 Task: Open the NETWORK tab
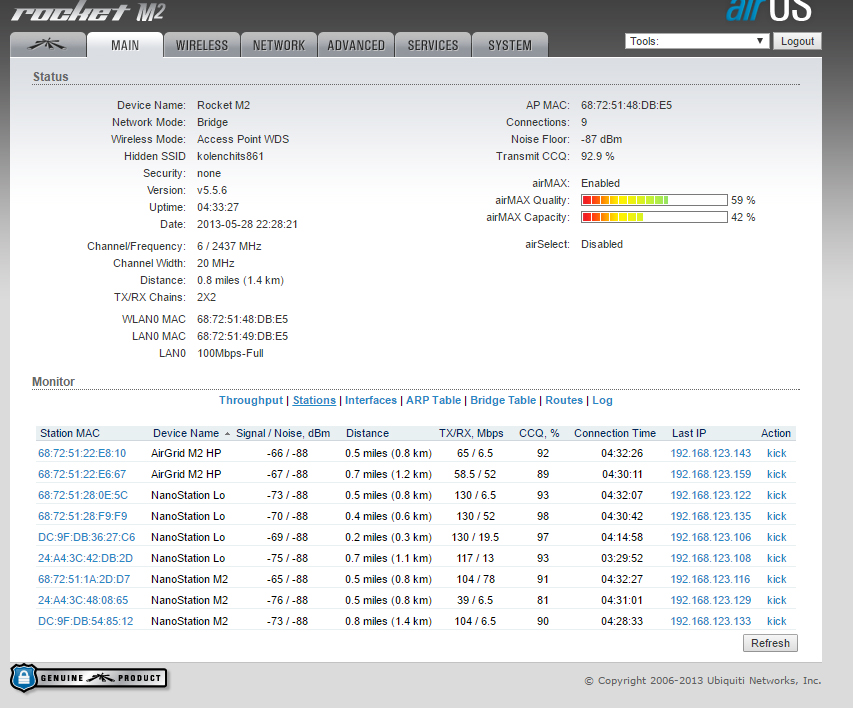279,45
